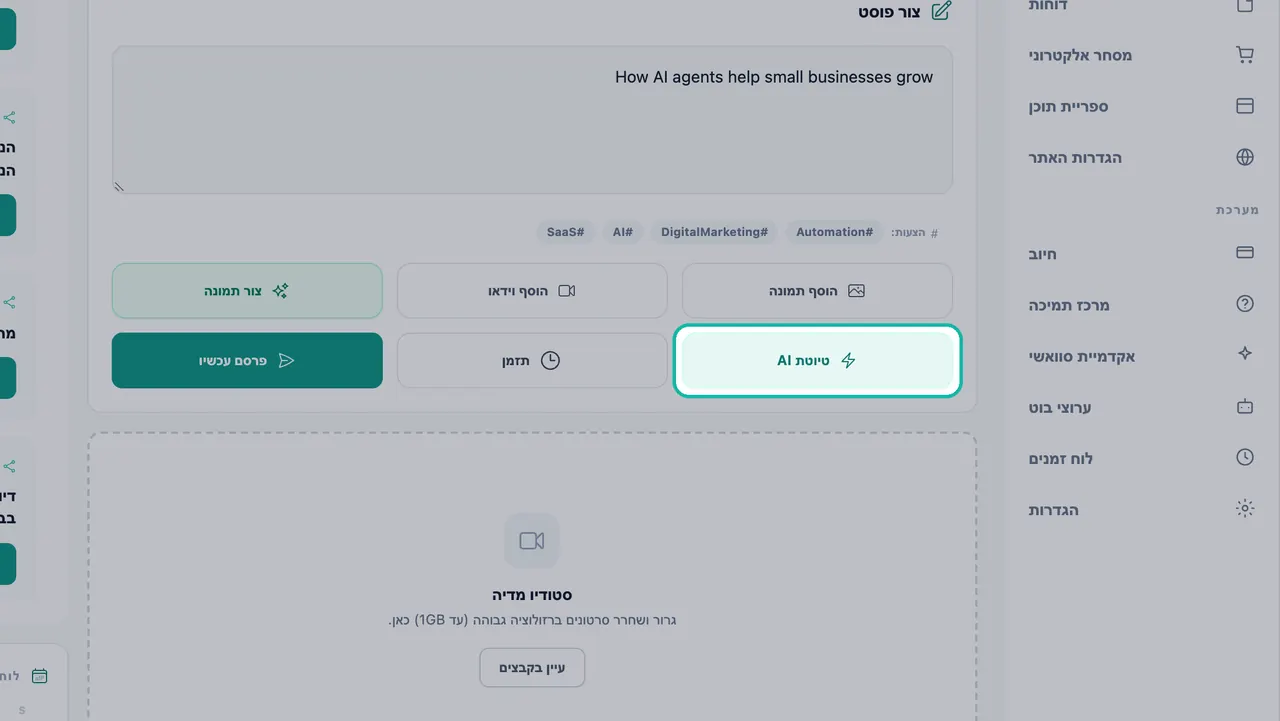Open הגדרות settings in sidebar

(1141, 509)
